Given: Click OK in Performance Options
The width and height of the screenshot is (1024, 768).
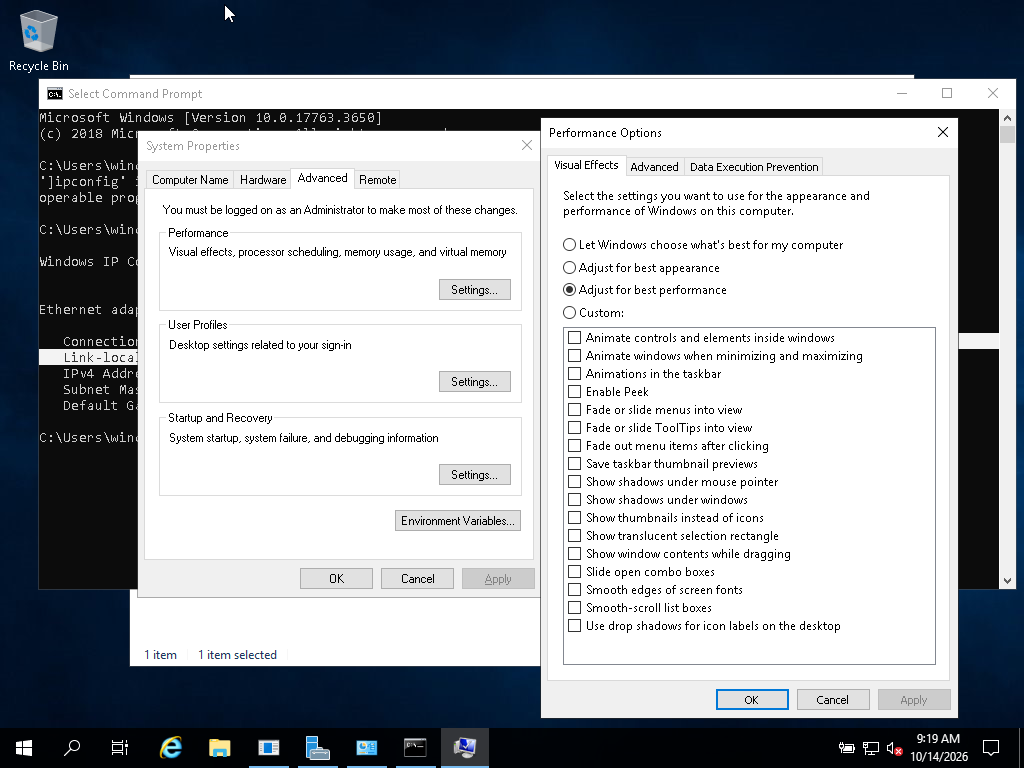Looking at the screenshot, I should tap(752, 699).
